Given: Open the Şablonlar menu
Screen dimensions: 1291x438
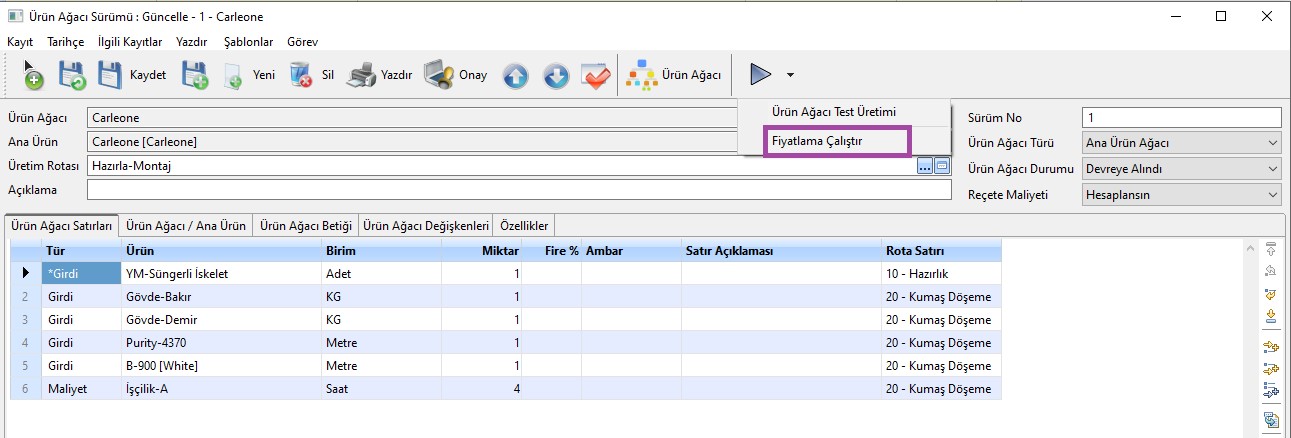Looking at the screenshot, I should point(248,42).
